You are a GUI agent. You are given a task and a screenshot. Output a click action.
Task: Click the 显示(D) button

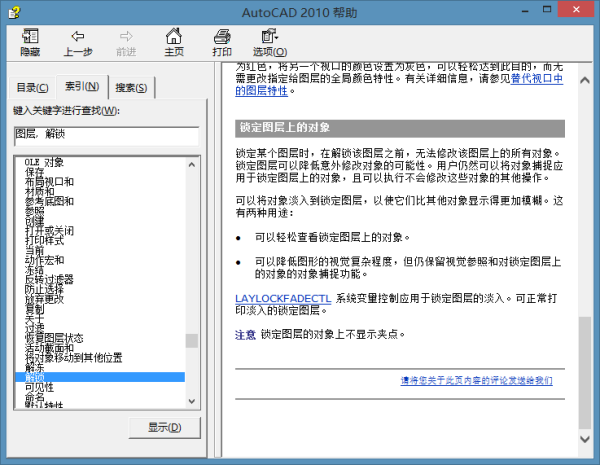tap(165, 427)
